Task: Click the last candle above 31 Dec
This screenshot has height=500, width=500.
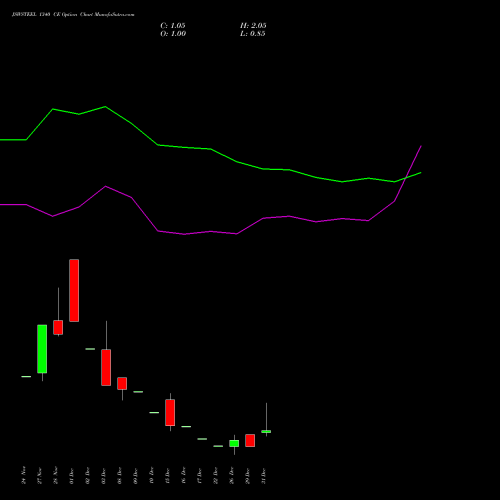Action: 266,431
